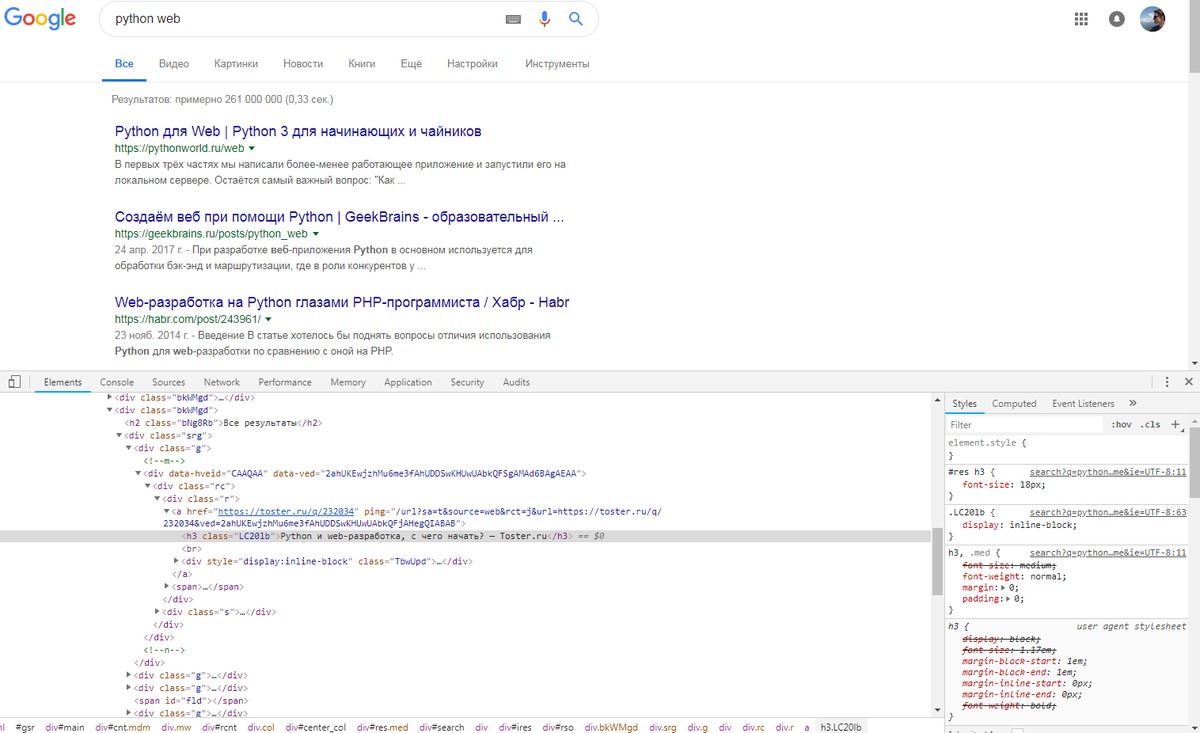Select the div#rcnt breadcrumb
The height and width of the screenshot is (733, 1200).
coord(220,727)
